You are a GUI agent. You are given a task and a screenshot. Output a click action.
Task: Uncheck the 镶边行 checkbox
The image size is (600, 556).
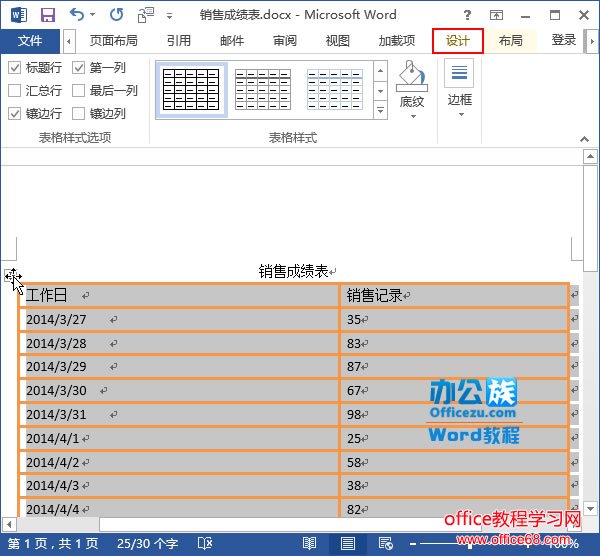coord(15,113)
